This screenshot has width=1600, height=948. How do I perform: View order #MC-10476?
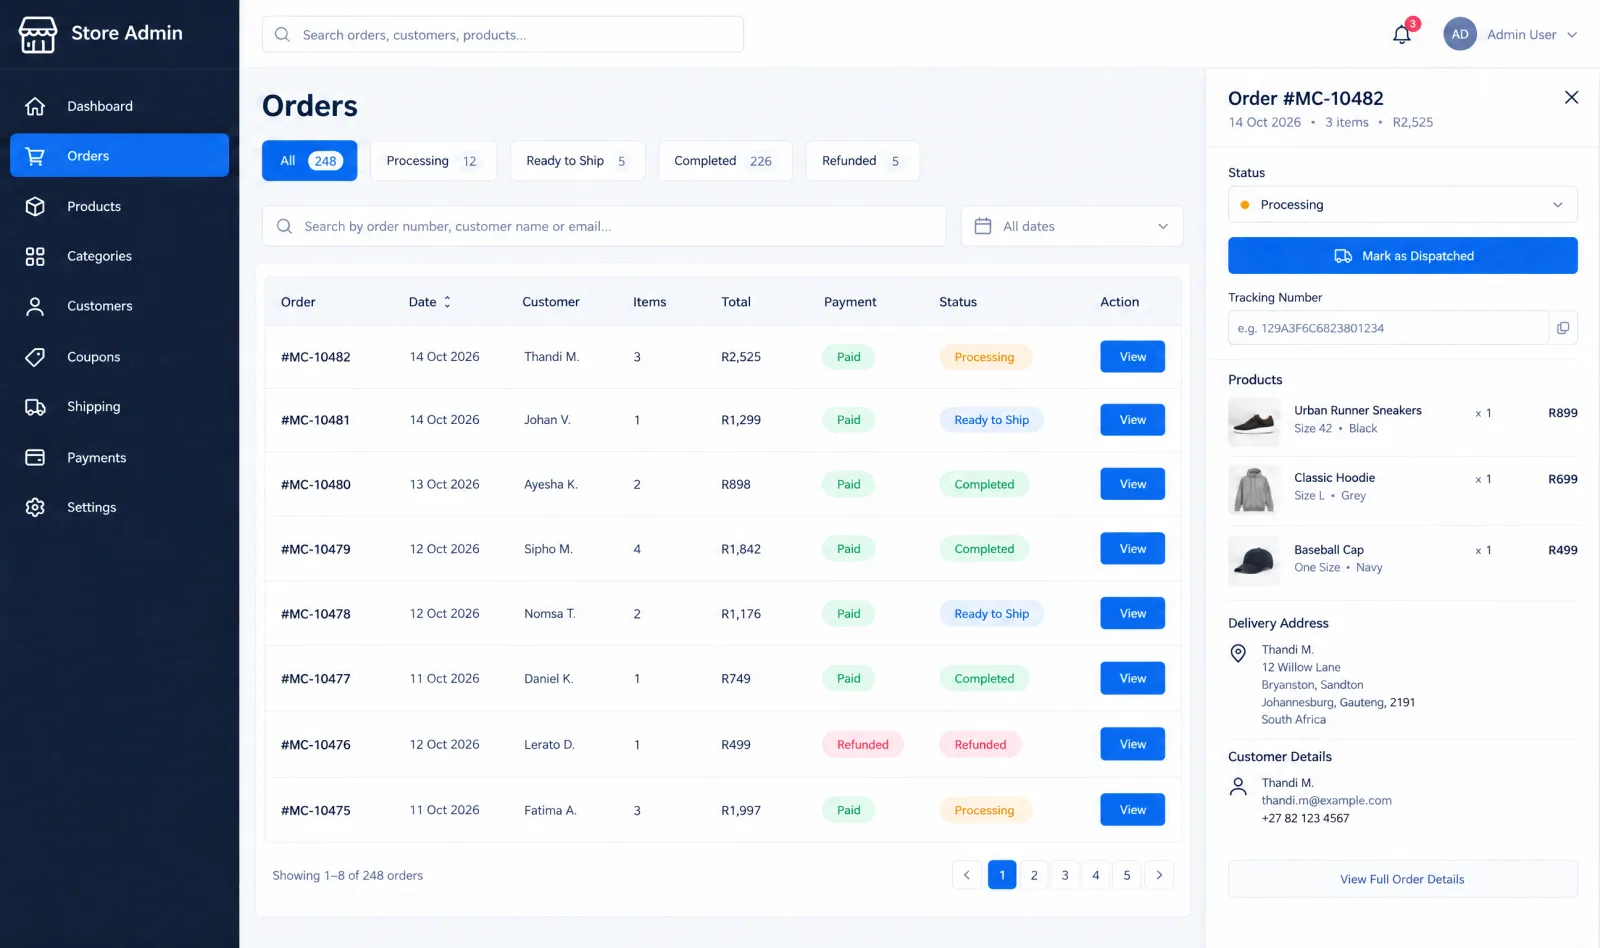[1132, 744]
